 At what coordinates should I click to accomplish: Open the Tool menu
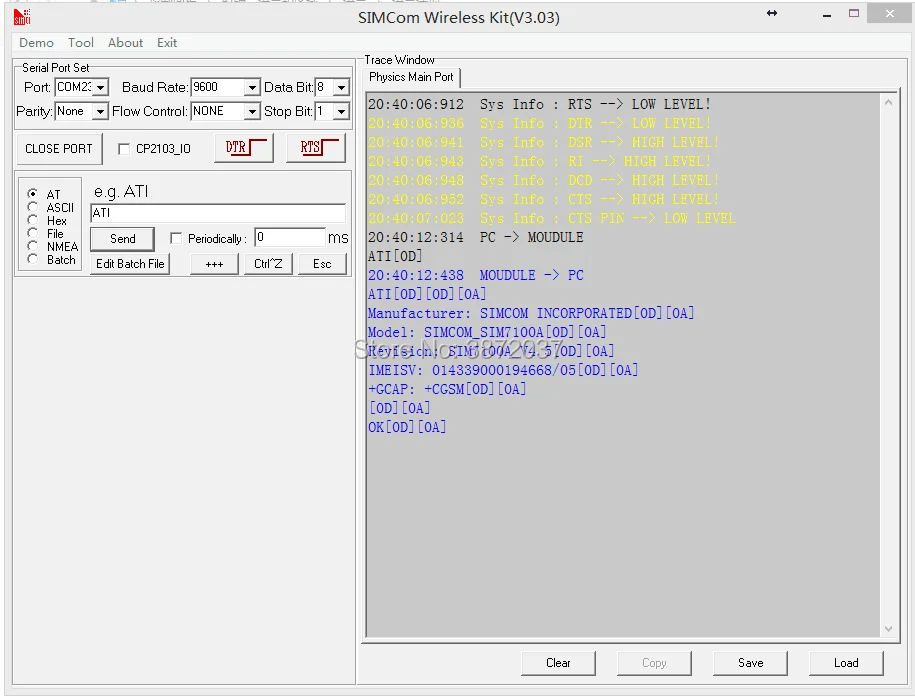click(81, 43)
